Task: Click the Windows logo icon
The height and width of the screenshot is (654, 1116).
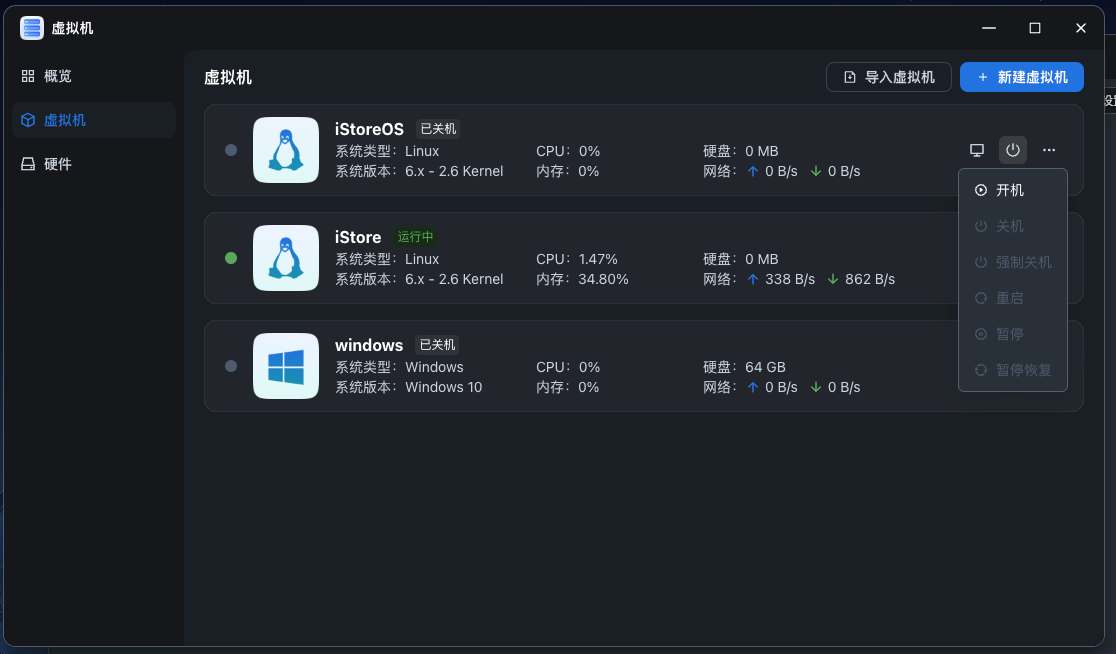Action: (x=286, y=366)
